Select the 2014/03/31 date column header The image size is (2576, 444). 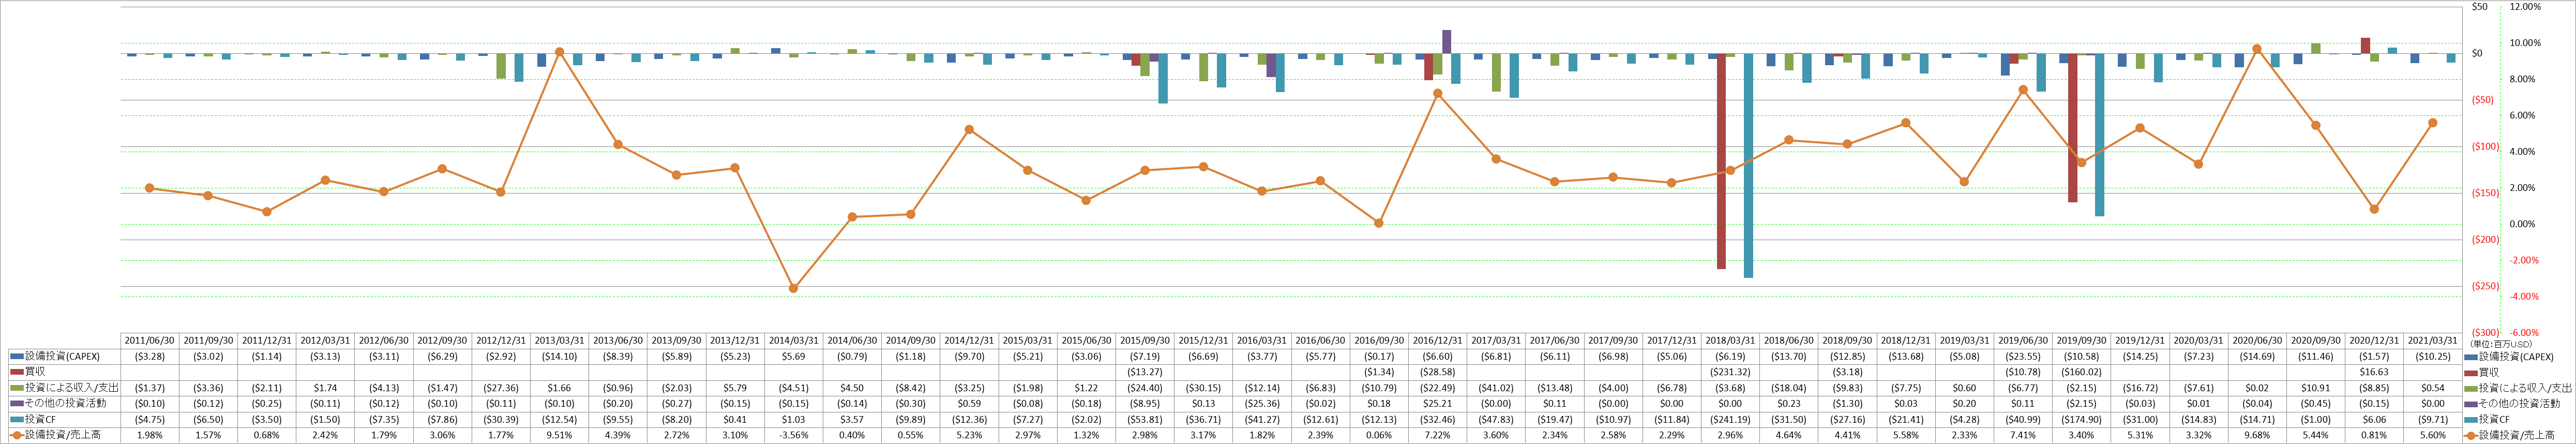point(793,340)
